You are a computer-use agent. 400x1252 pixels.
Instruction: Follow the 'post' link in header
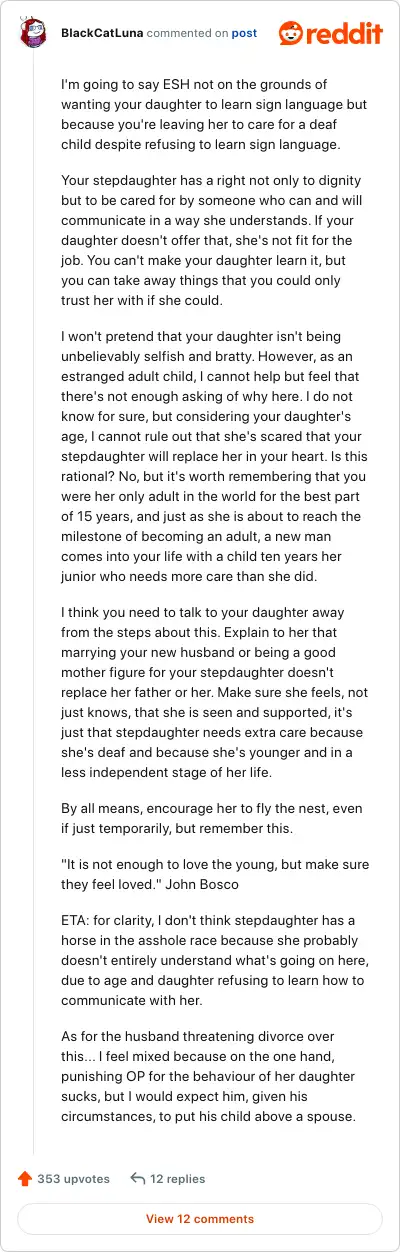pos(244,33)
